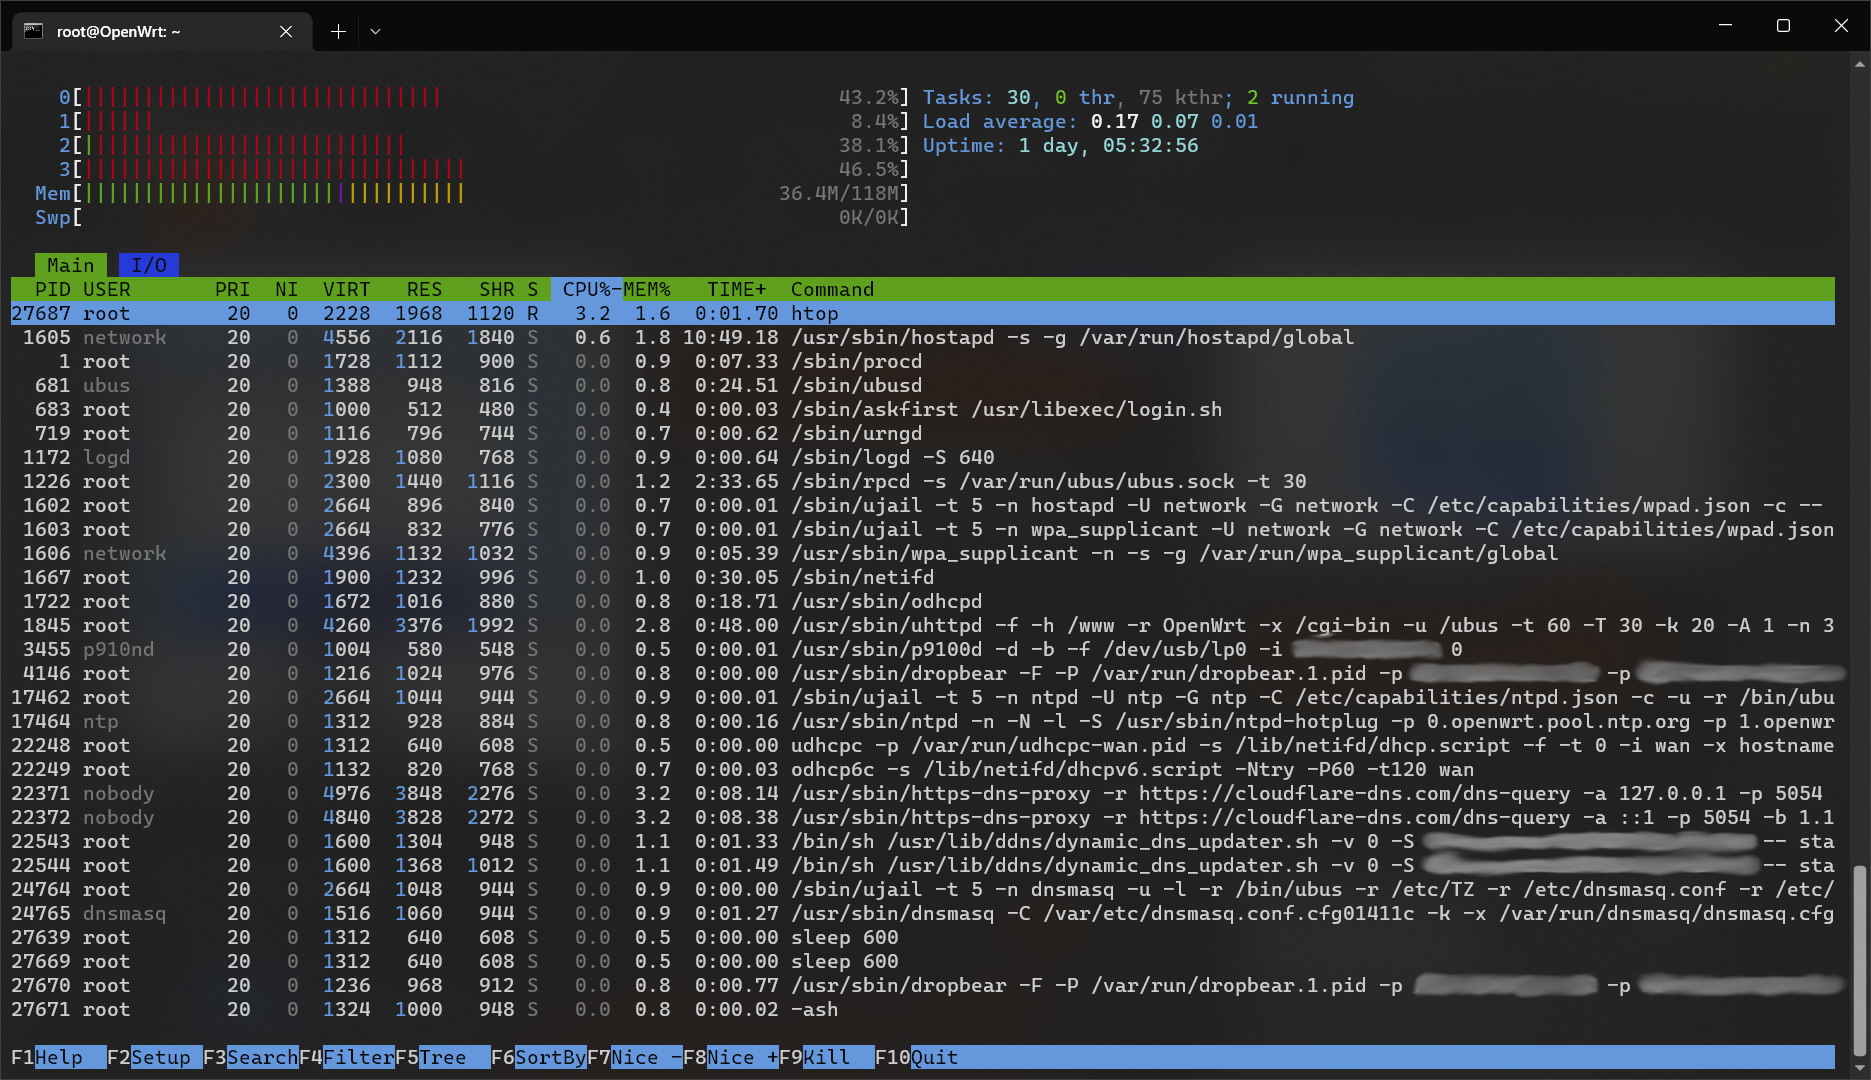Sort by VIRT column header
This screenshot has height=1080, width=1871.
pos(346,289)
